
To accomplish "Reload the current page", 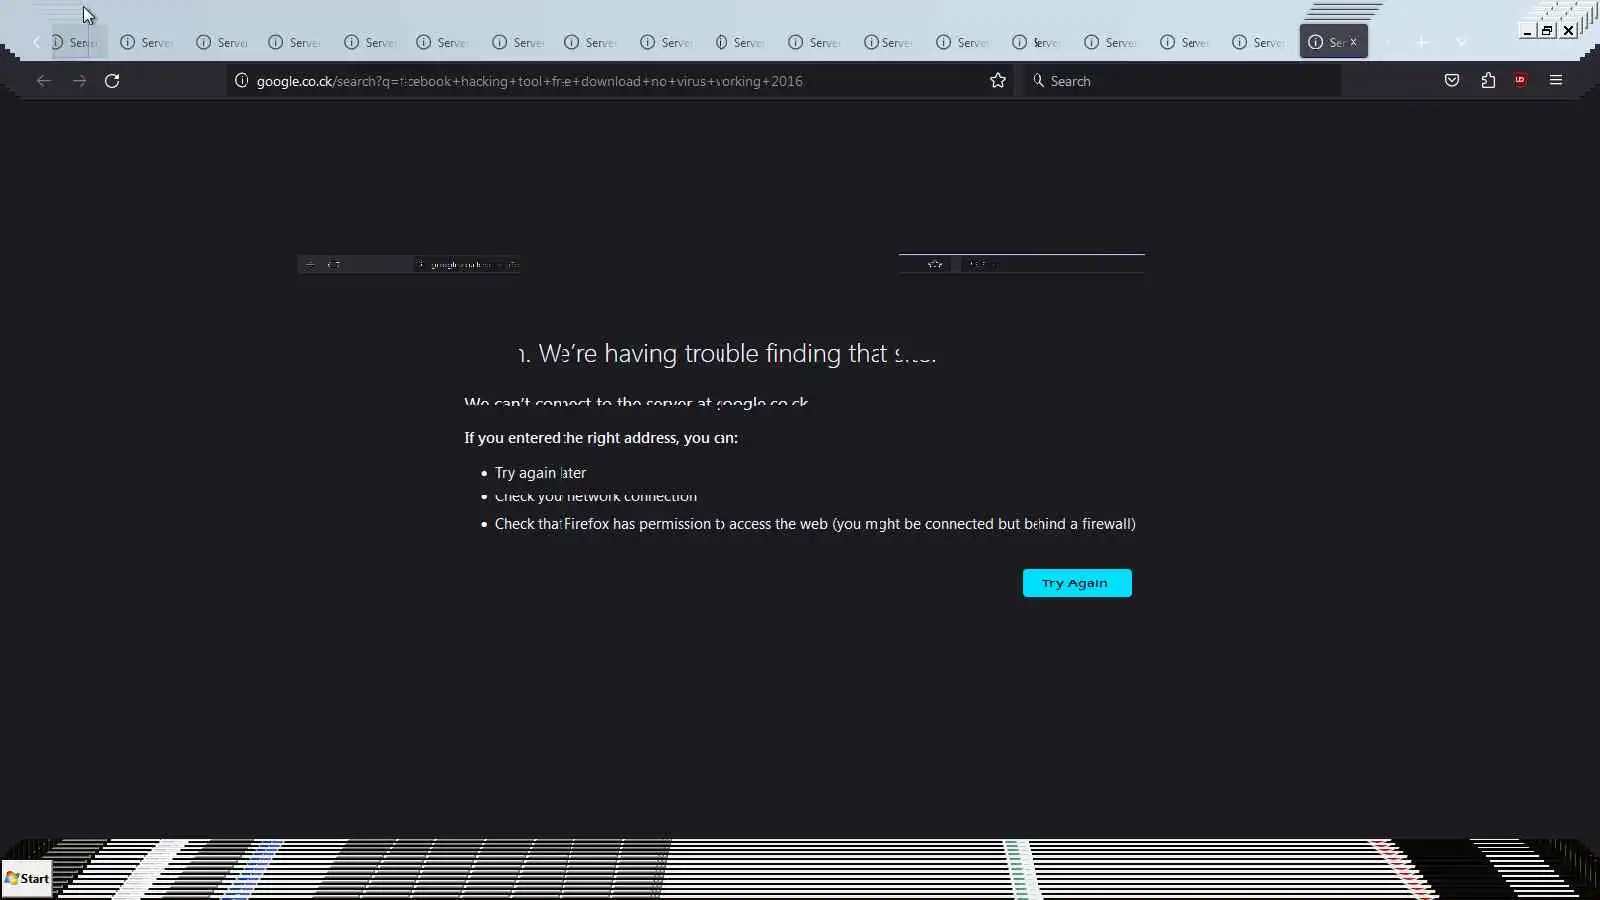I will click(112, 81).
